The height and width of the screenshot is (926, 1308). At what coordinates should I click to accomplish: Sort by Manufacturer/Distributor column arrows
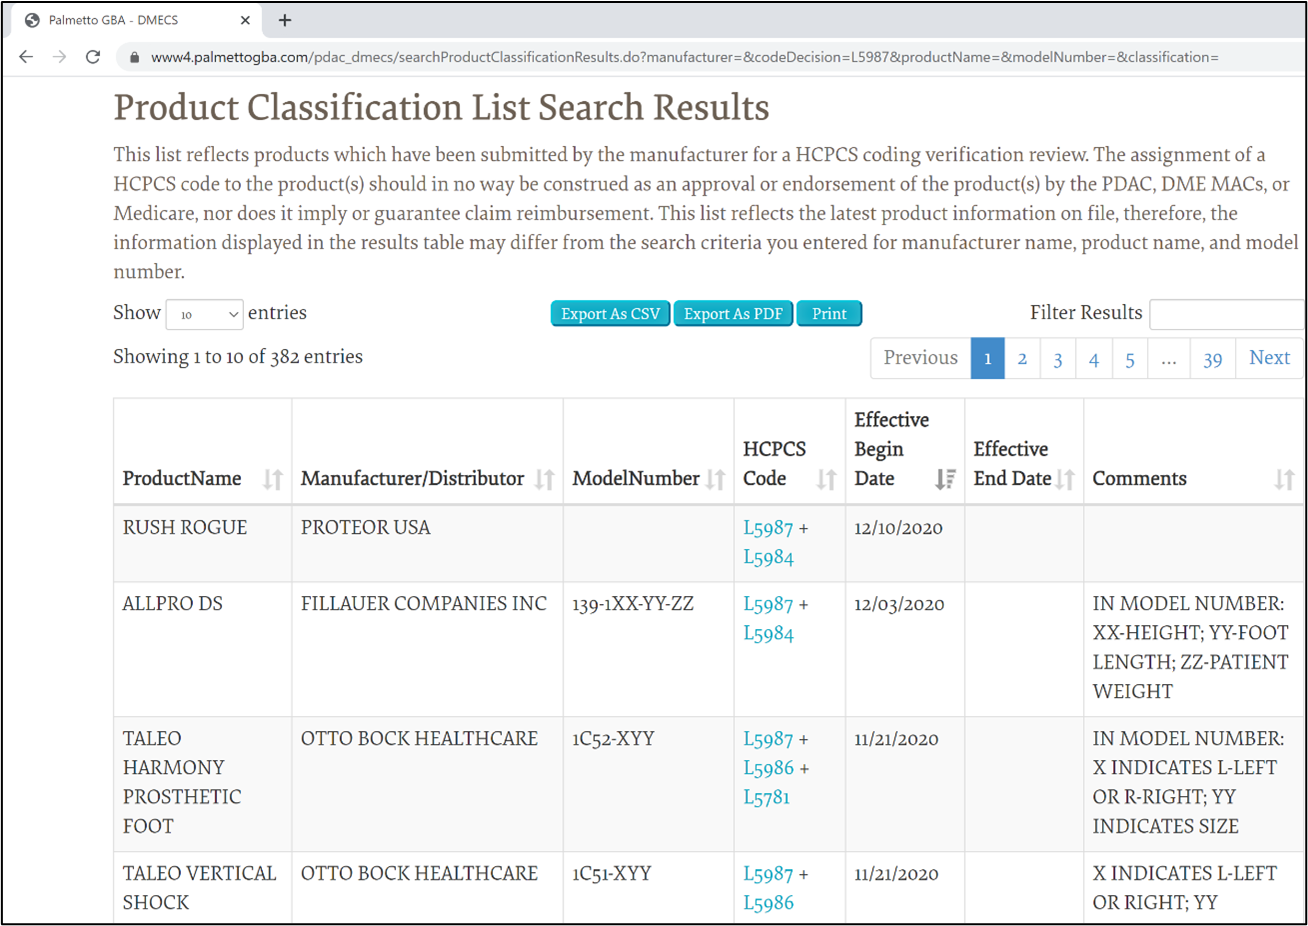(x=544, y=479)
